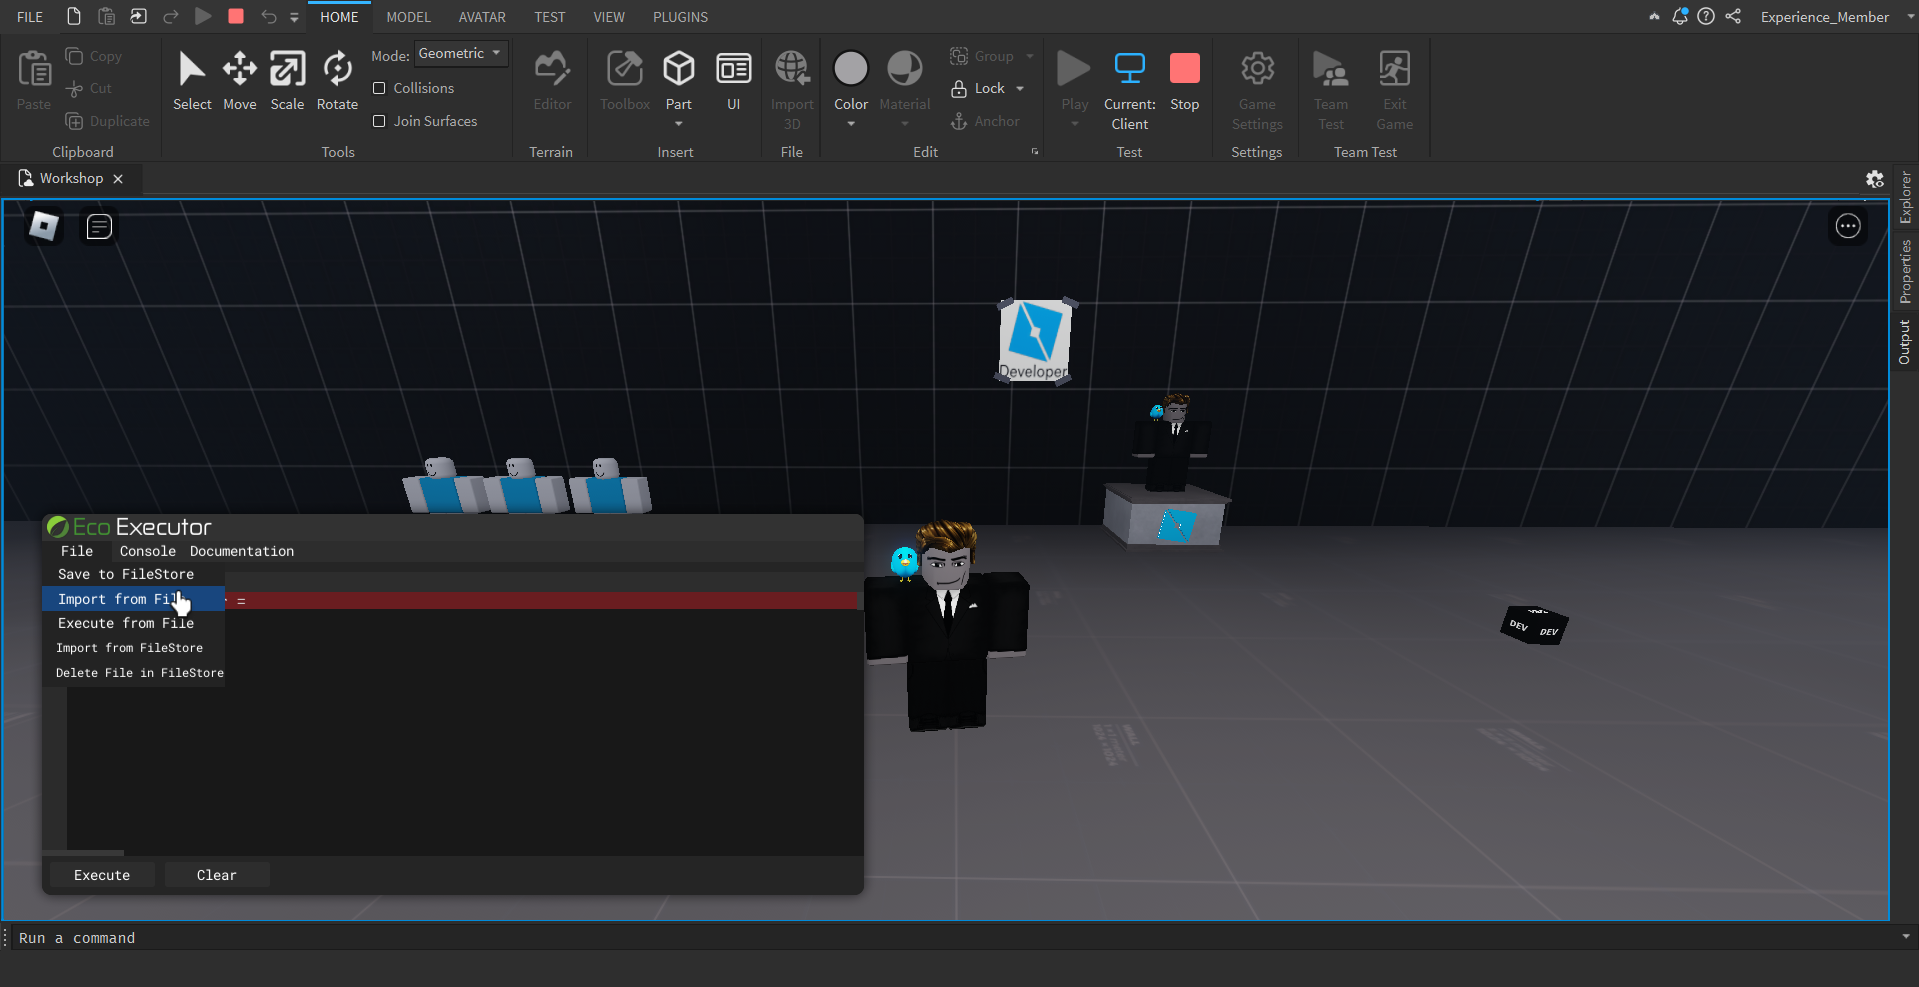Choose Delete File in FileStore
Image resolution: width=1919 pixels, height=987 pixels.
(133, 673)
